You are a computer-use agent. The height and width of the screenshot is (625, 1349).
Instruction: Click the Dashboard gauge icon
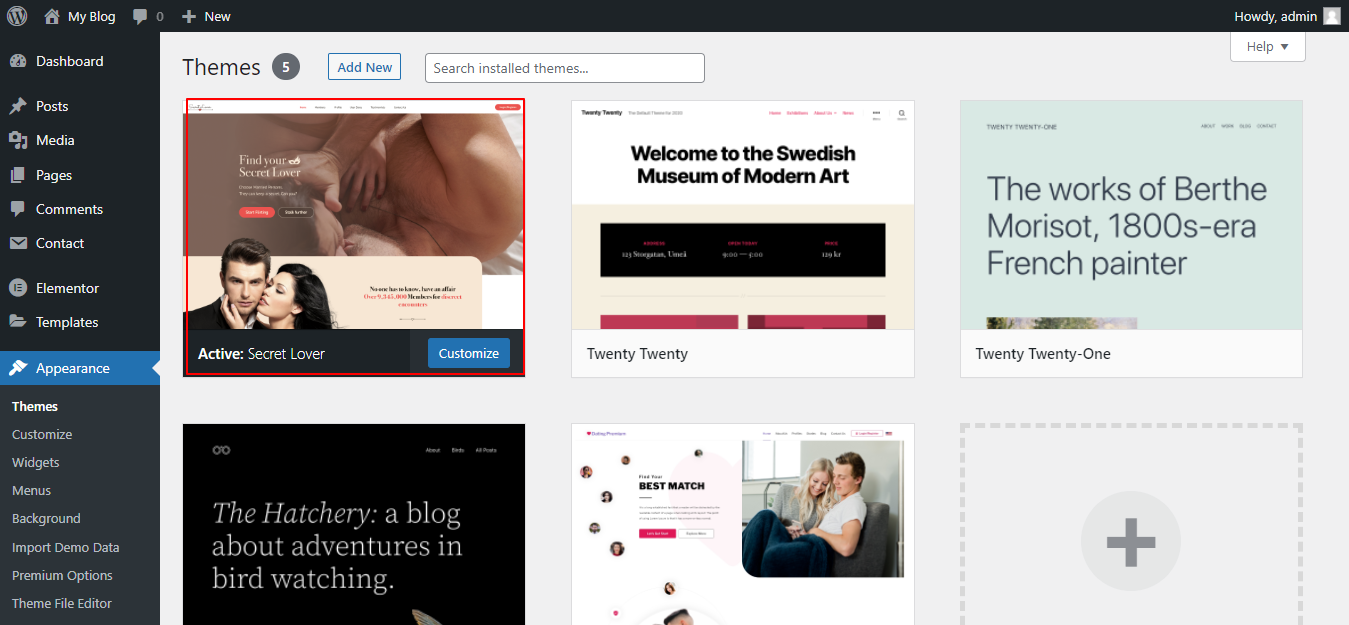(x=18, y=61)
